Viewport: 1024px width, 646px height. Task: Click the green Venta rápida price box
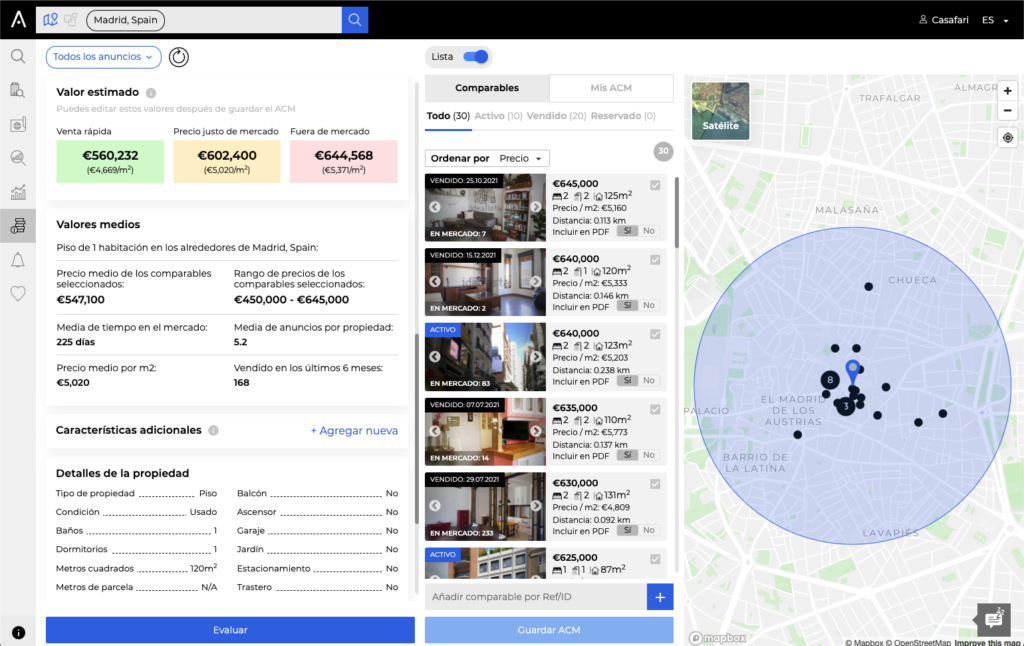(x=110, y=161)
